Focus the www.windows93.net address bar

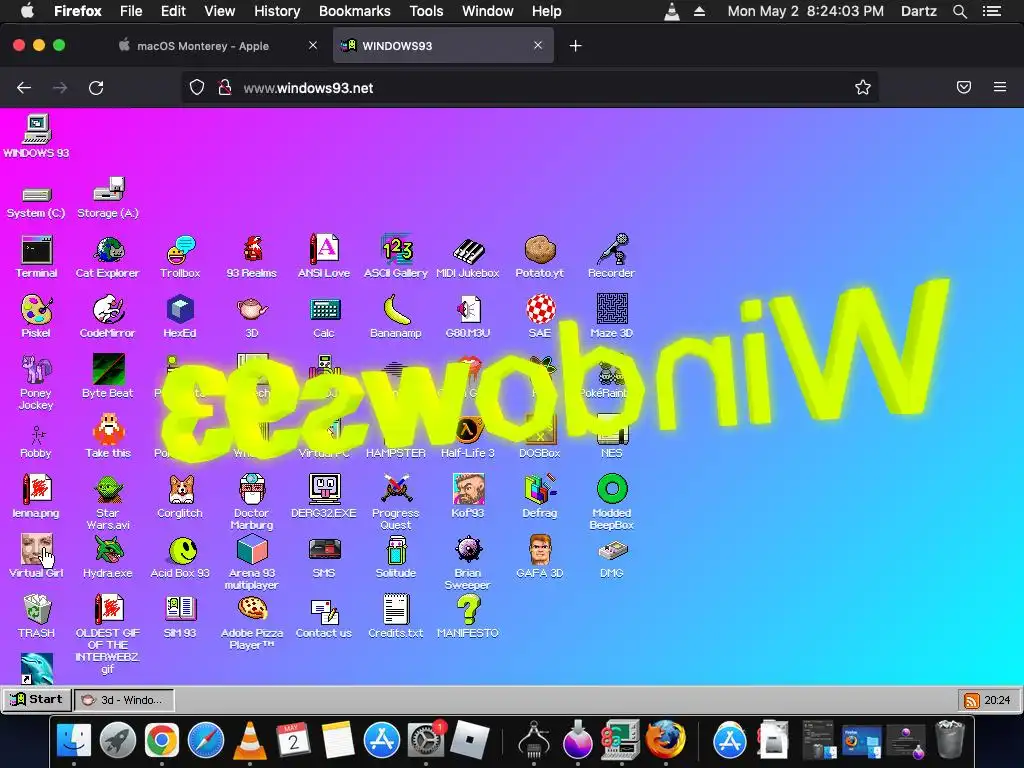coord(529,88)
